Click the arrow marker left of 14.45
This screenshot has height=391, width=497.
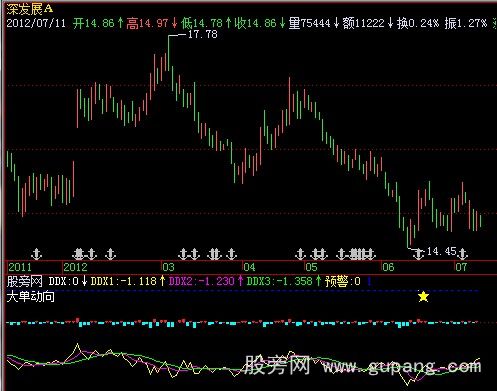click(x=418, y=254)
